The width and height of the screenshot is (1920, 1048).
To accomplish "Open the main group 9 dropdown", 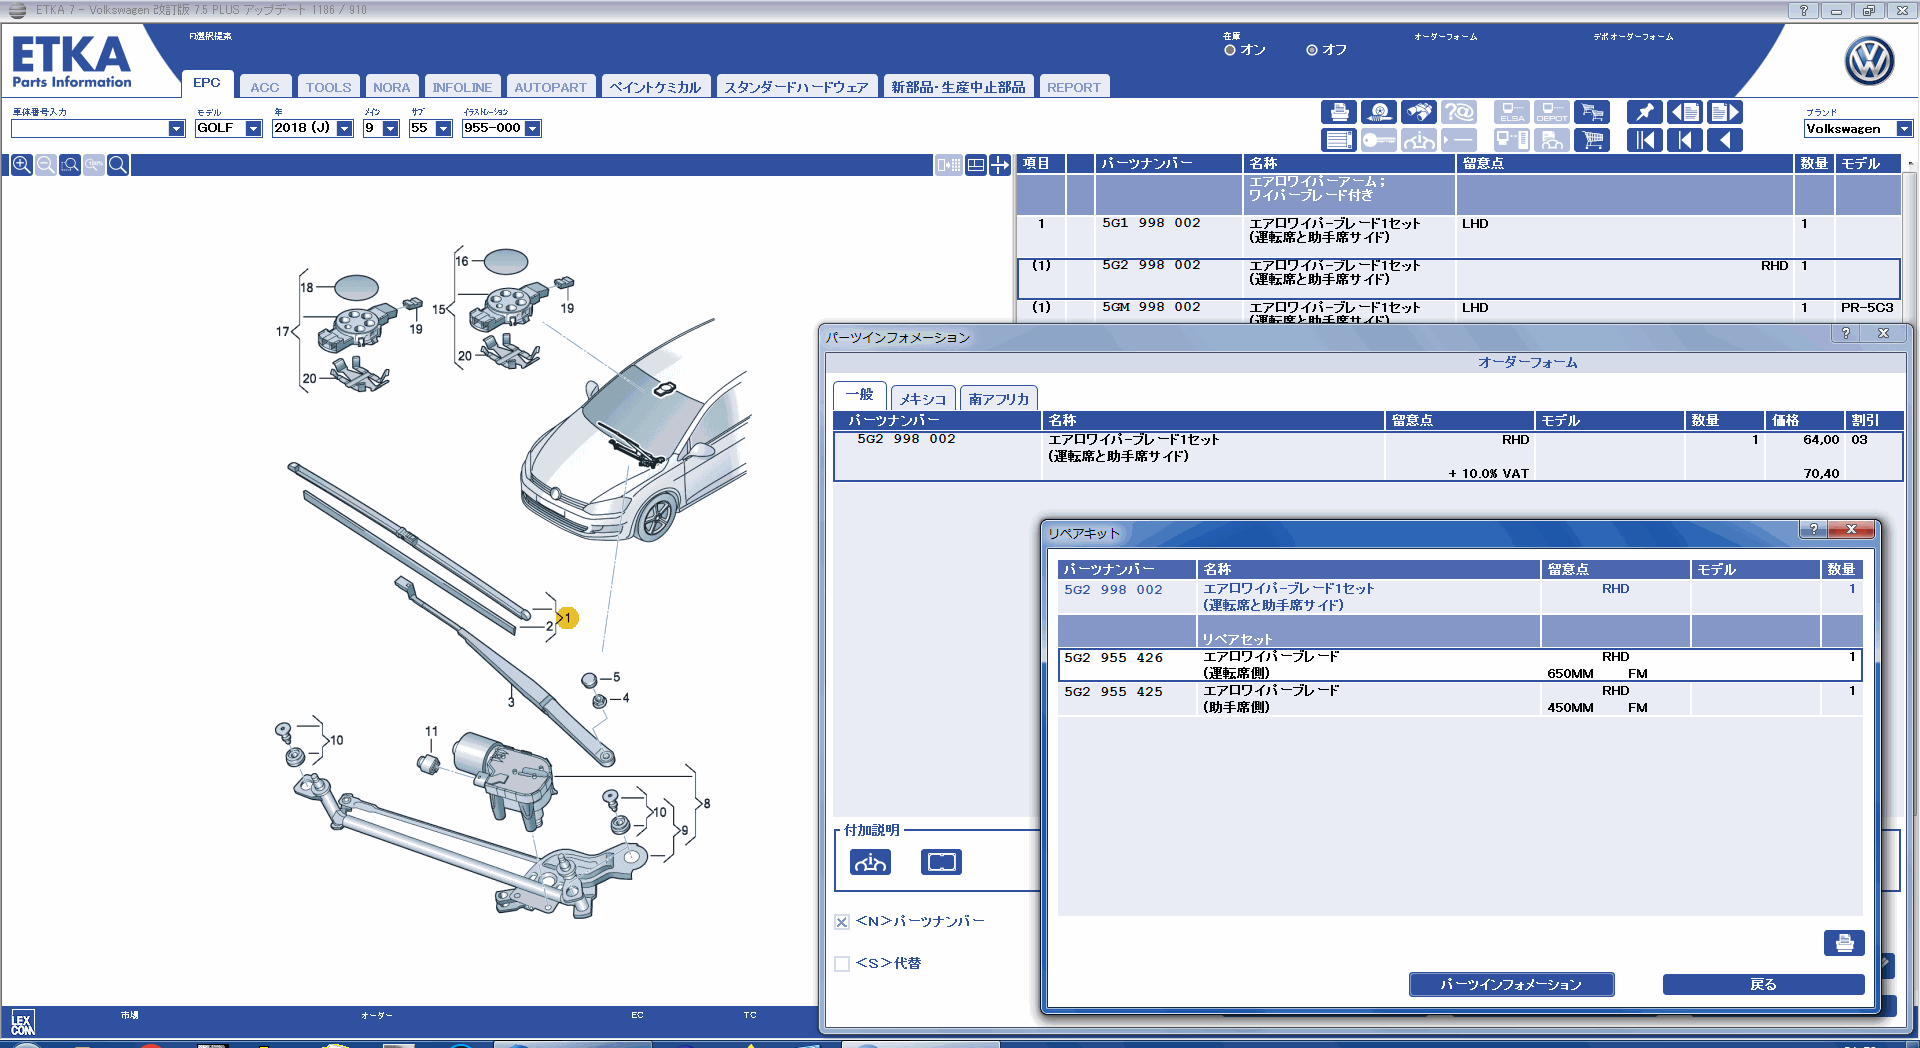I will (390, 128).
